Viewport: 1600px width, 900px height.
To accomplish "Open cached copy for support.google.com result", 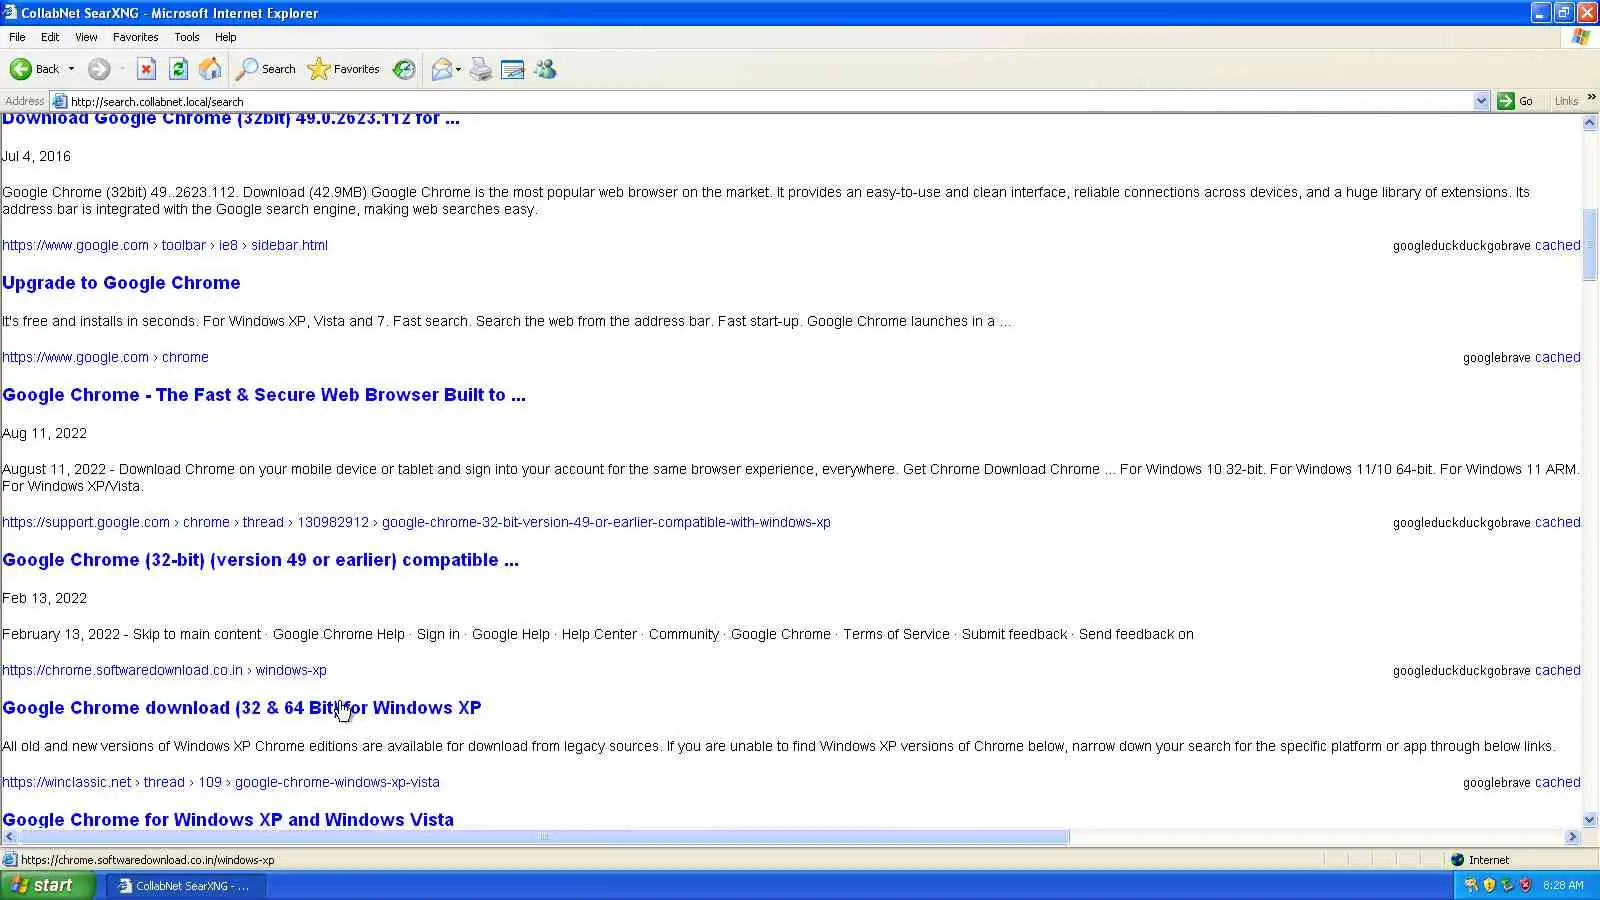I will pos(1558,522).
